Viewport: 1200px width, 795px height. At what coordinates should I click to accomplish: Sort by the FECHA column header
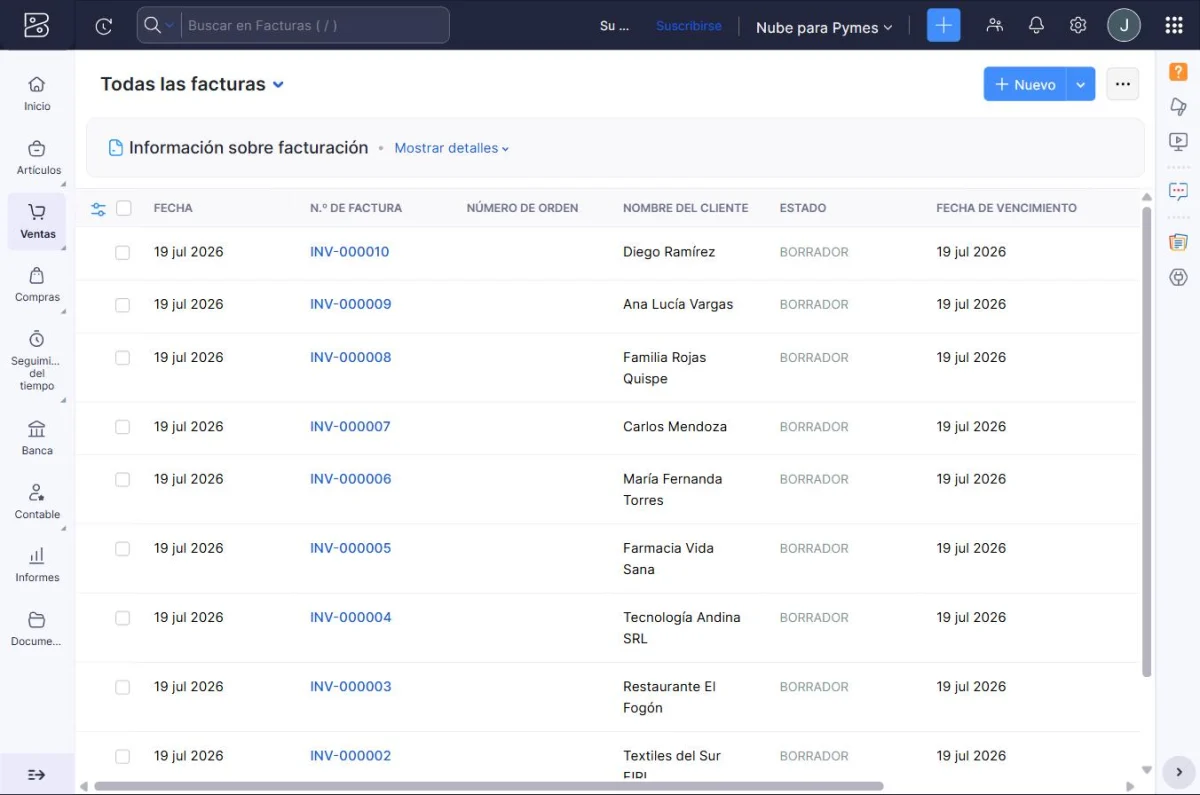coord(173,208)
